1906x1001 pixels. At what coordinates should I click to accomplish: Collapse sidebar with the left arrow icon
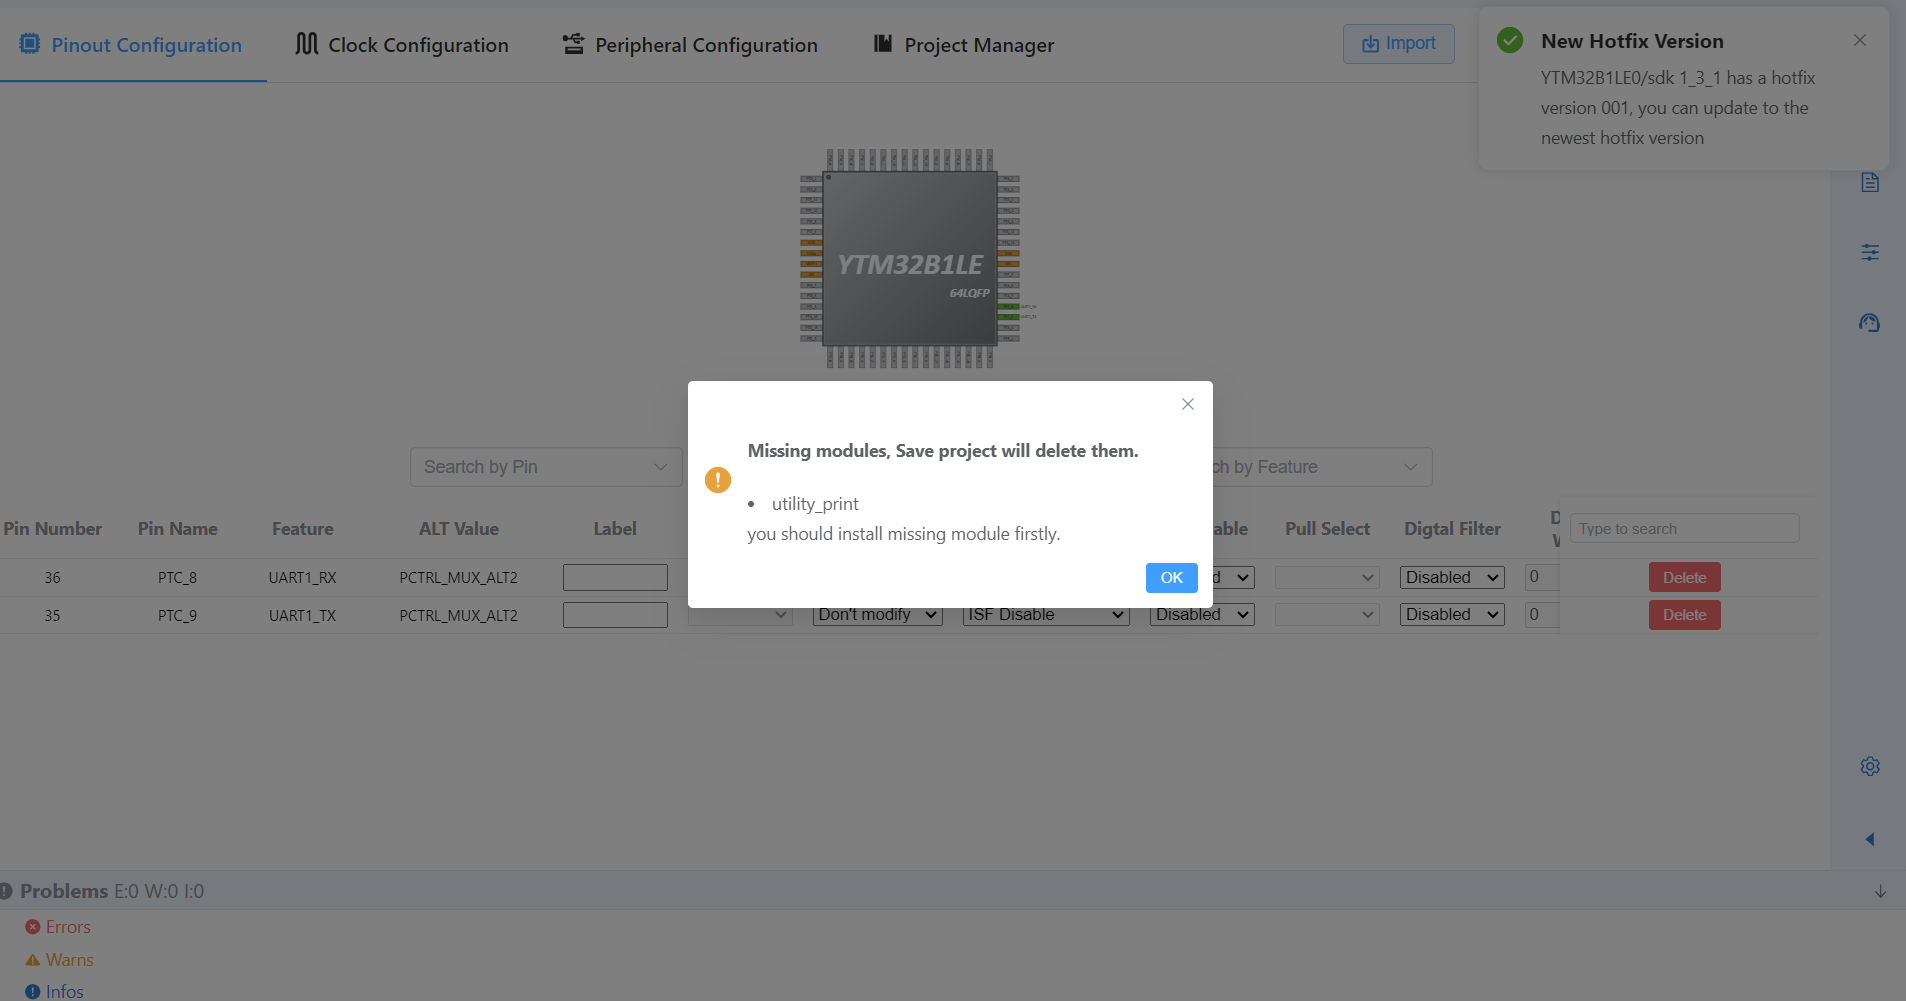[1869, 839]
